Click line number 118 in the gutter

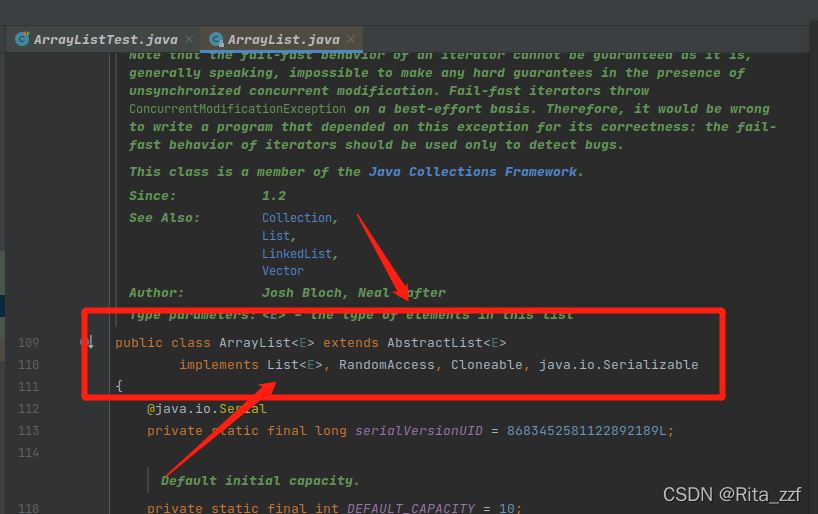29,508
